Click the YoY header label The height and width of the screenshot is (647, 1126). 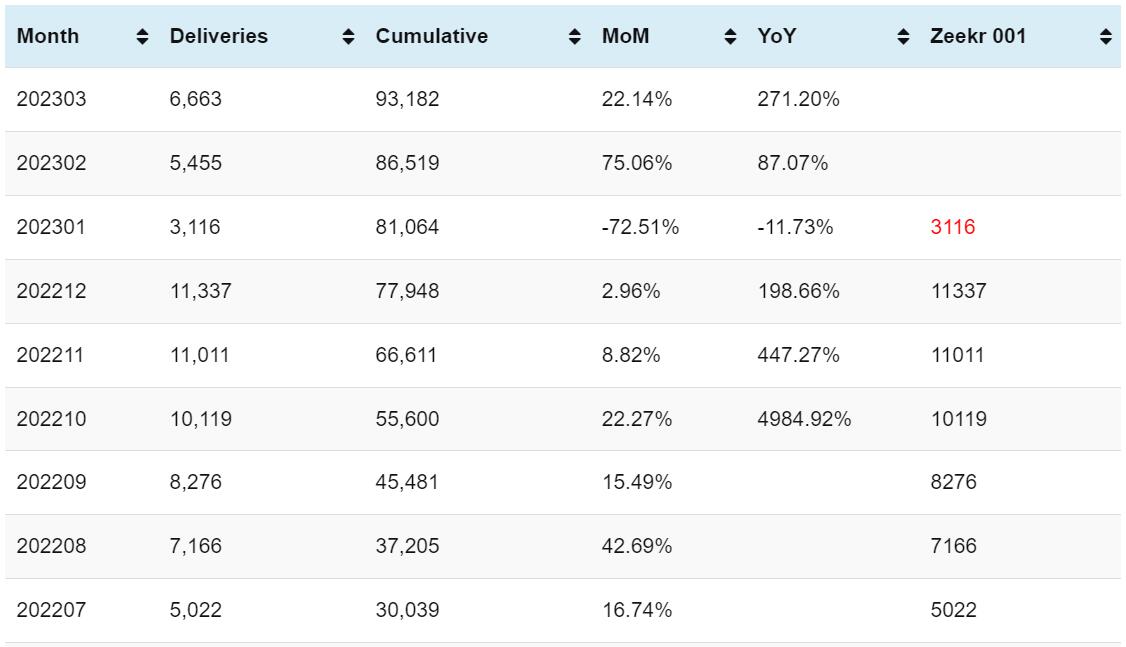(776, 37)
